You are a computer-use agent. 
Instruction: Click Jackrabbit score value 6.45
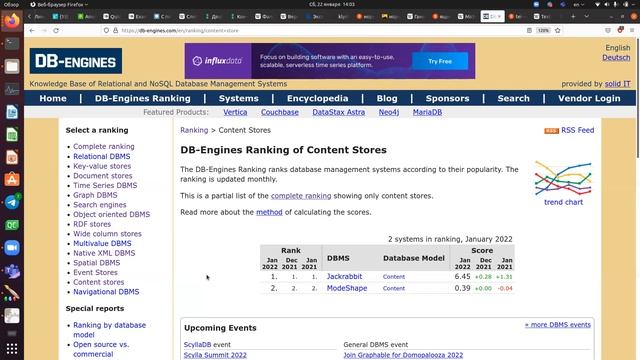[x=462, y=276]
